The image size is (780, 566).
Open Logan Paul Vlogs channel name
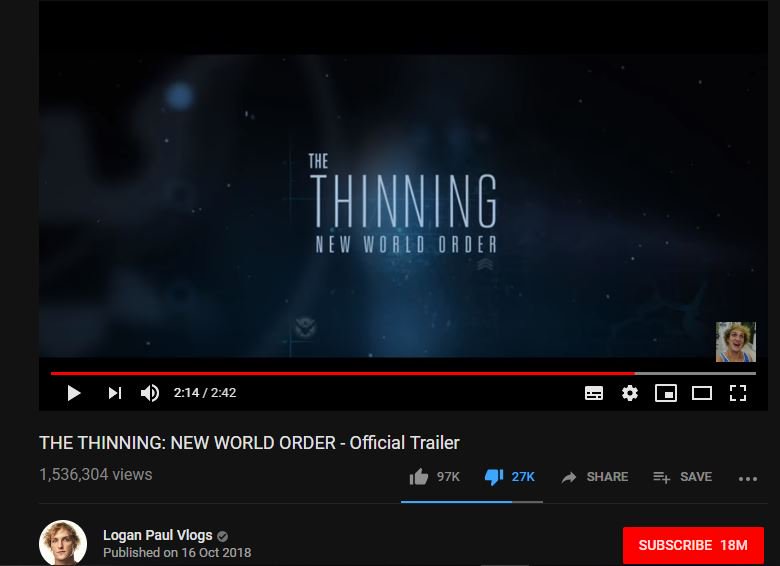point(158,535)
